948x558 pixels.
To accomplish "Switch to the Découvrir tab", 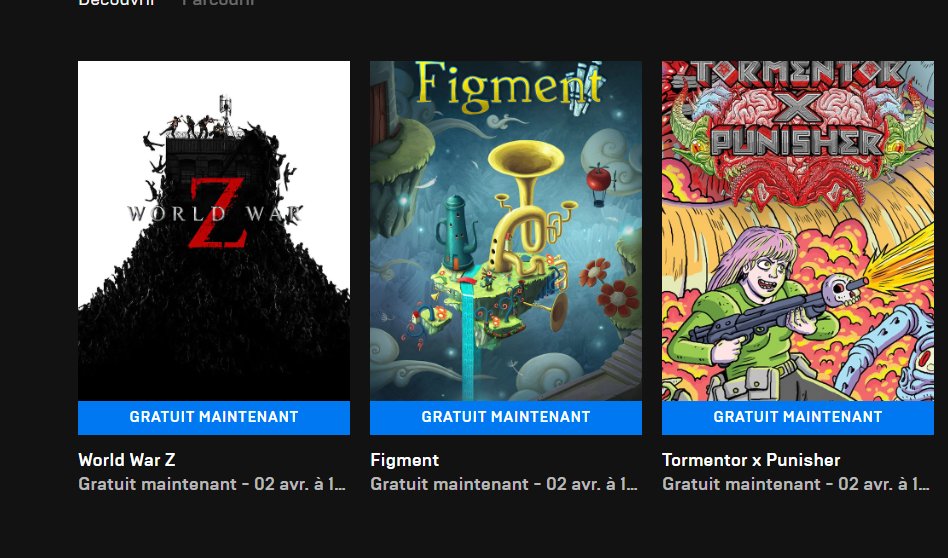I will 117,2.
